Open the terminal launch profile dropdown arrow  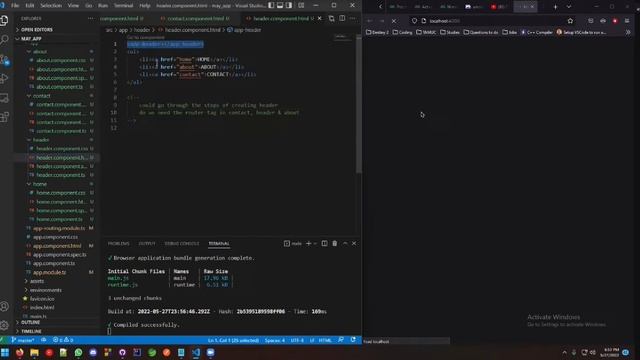315,244
